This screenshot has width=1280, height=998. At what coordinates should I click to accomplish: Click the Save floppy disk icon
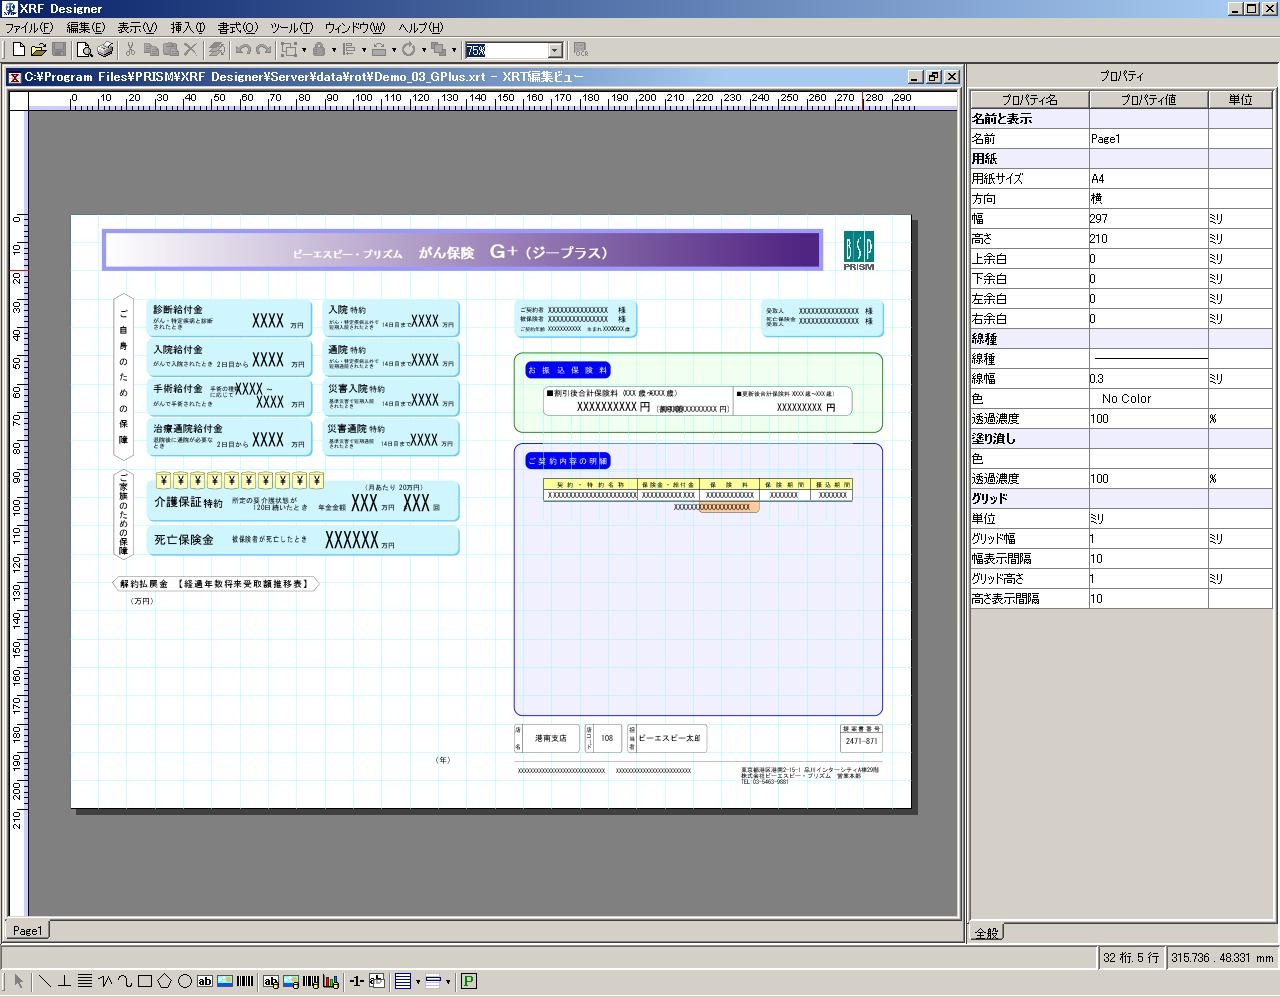pyautogui.click(x=59, y=49)
